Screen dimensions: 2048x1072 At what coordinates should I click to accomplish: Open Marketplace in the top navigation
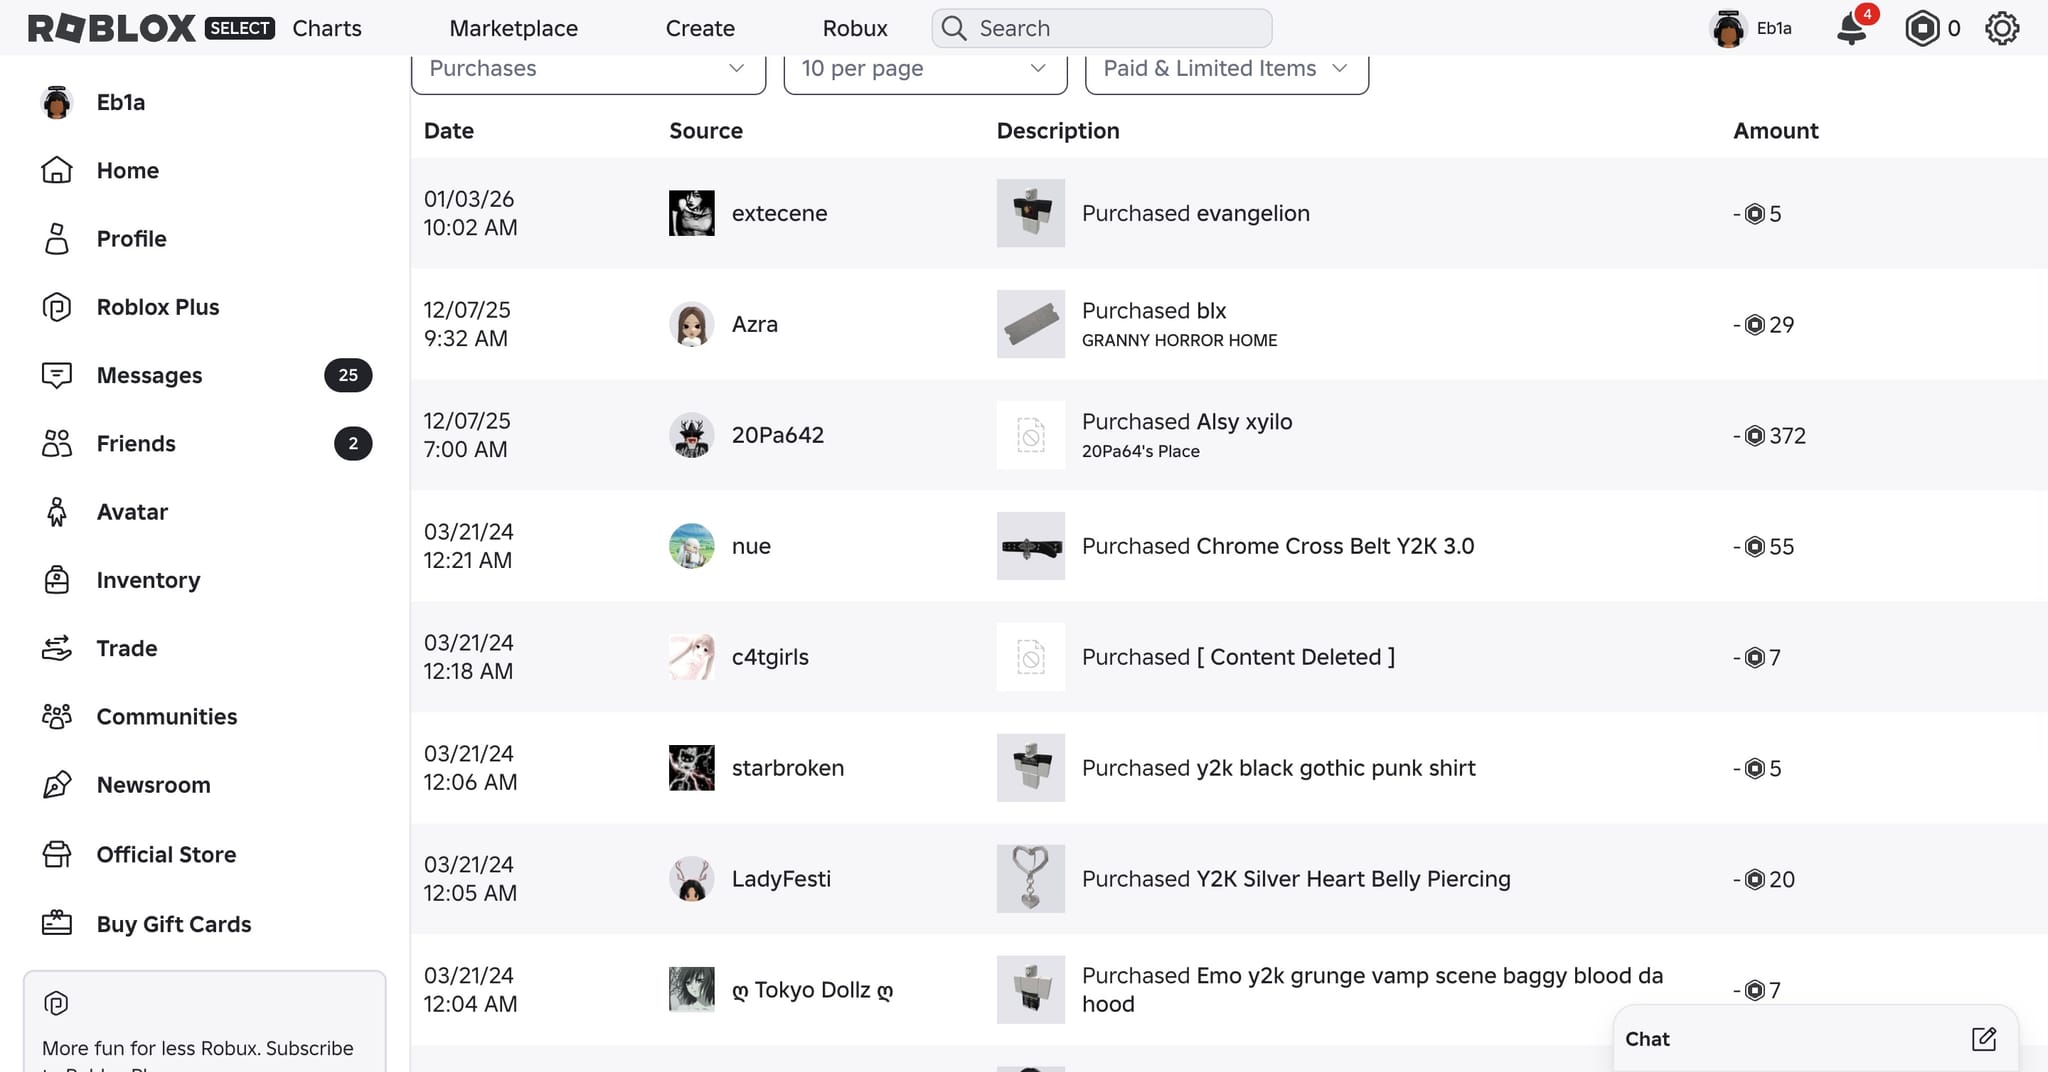pos(513,28)
